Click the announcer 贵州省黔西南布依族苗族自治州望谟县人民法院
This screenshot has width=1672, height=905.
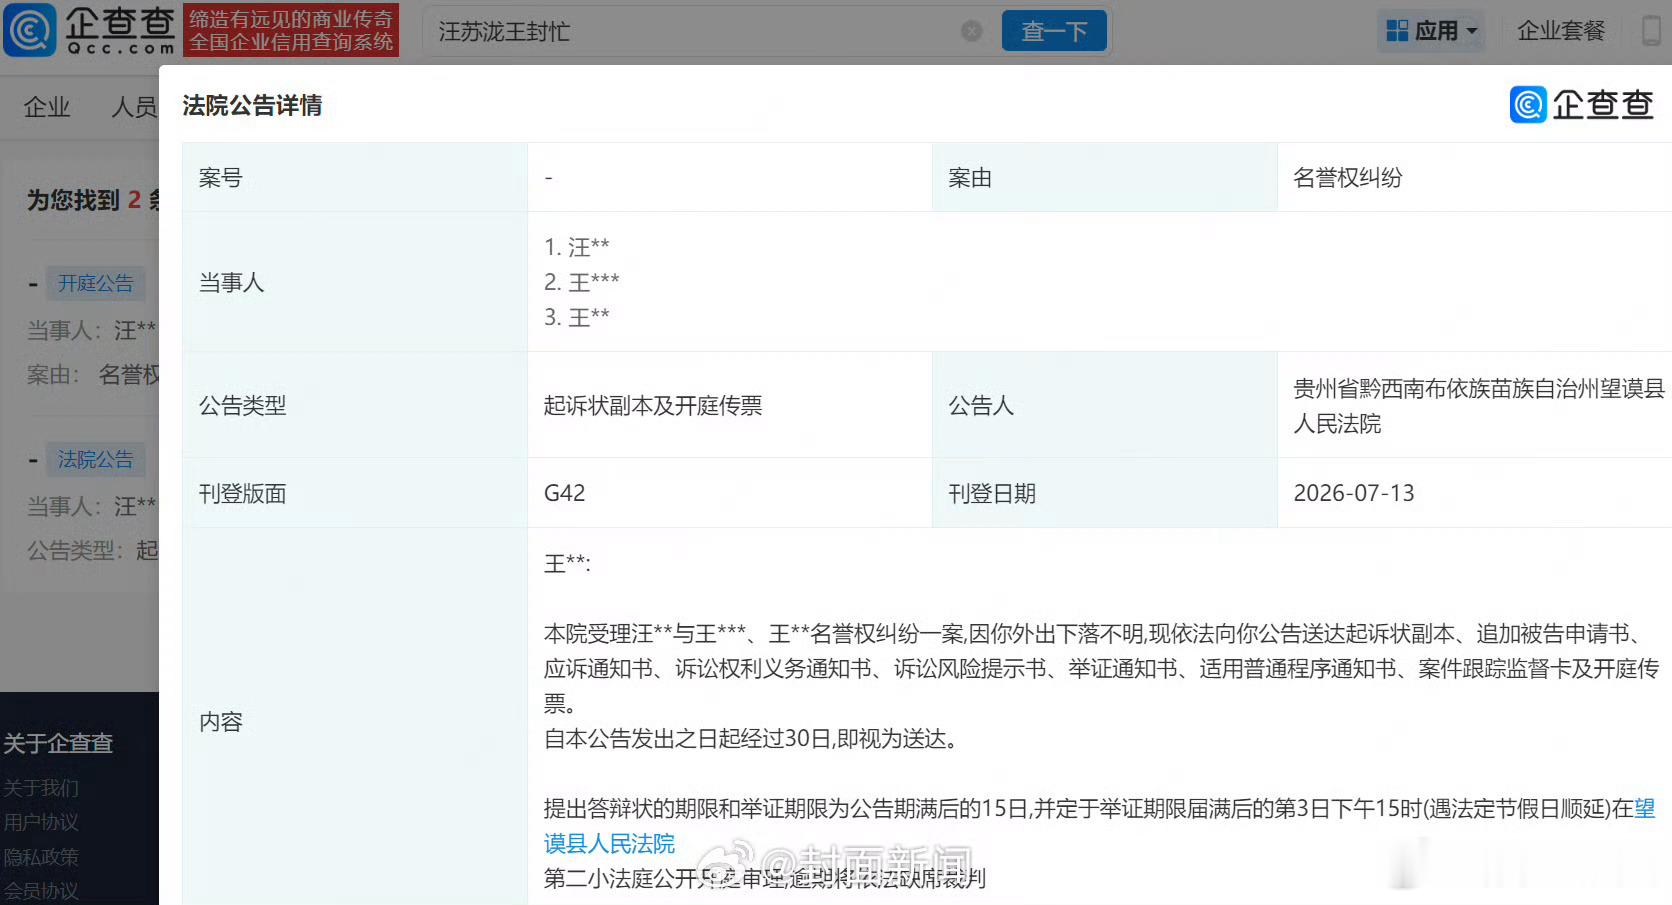1479,406
